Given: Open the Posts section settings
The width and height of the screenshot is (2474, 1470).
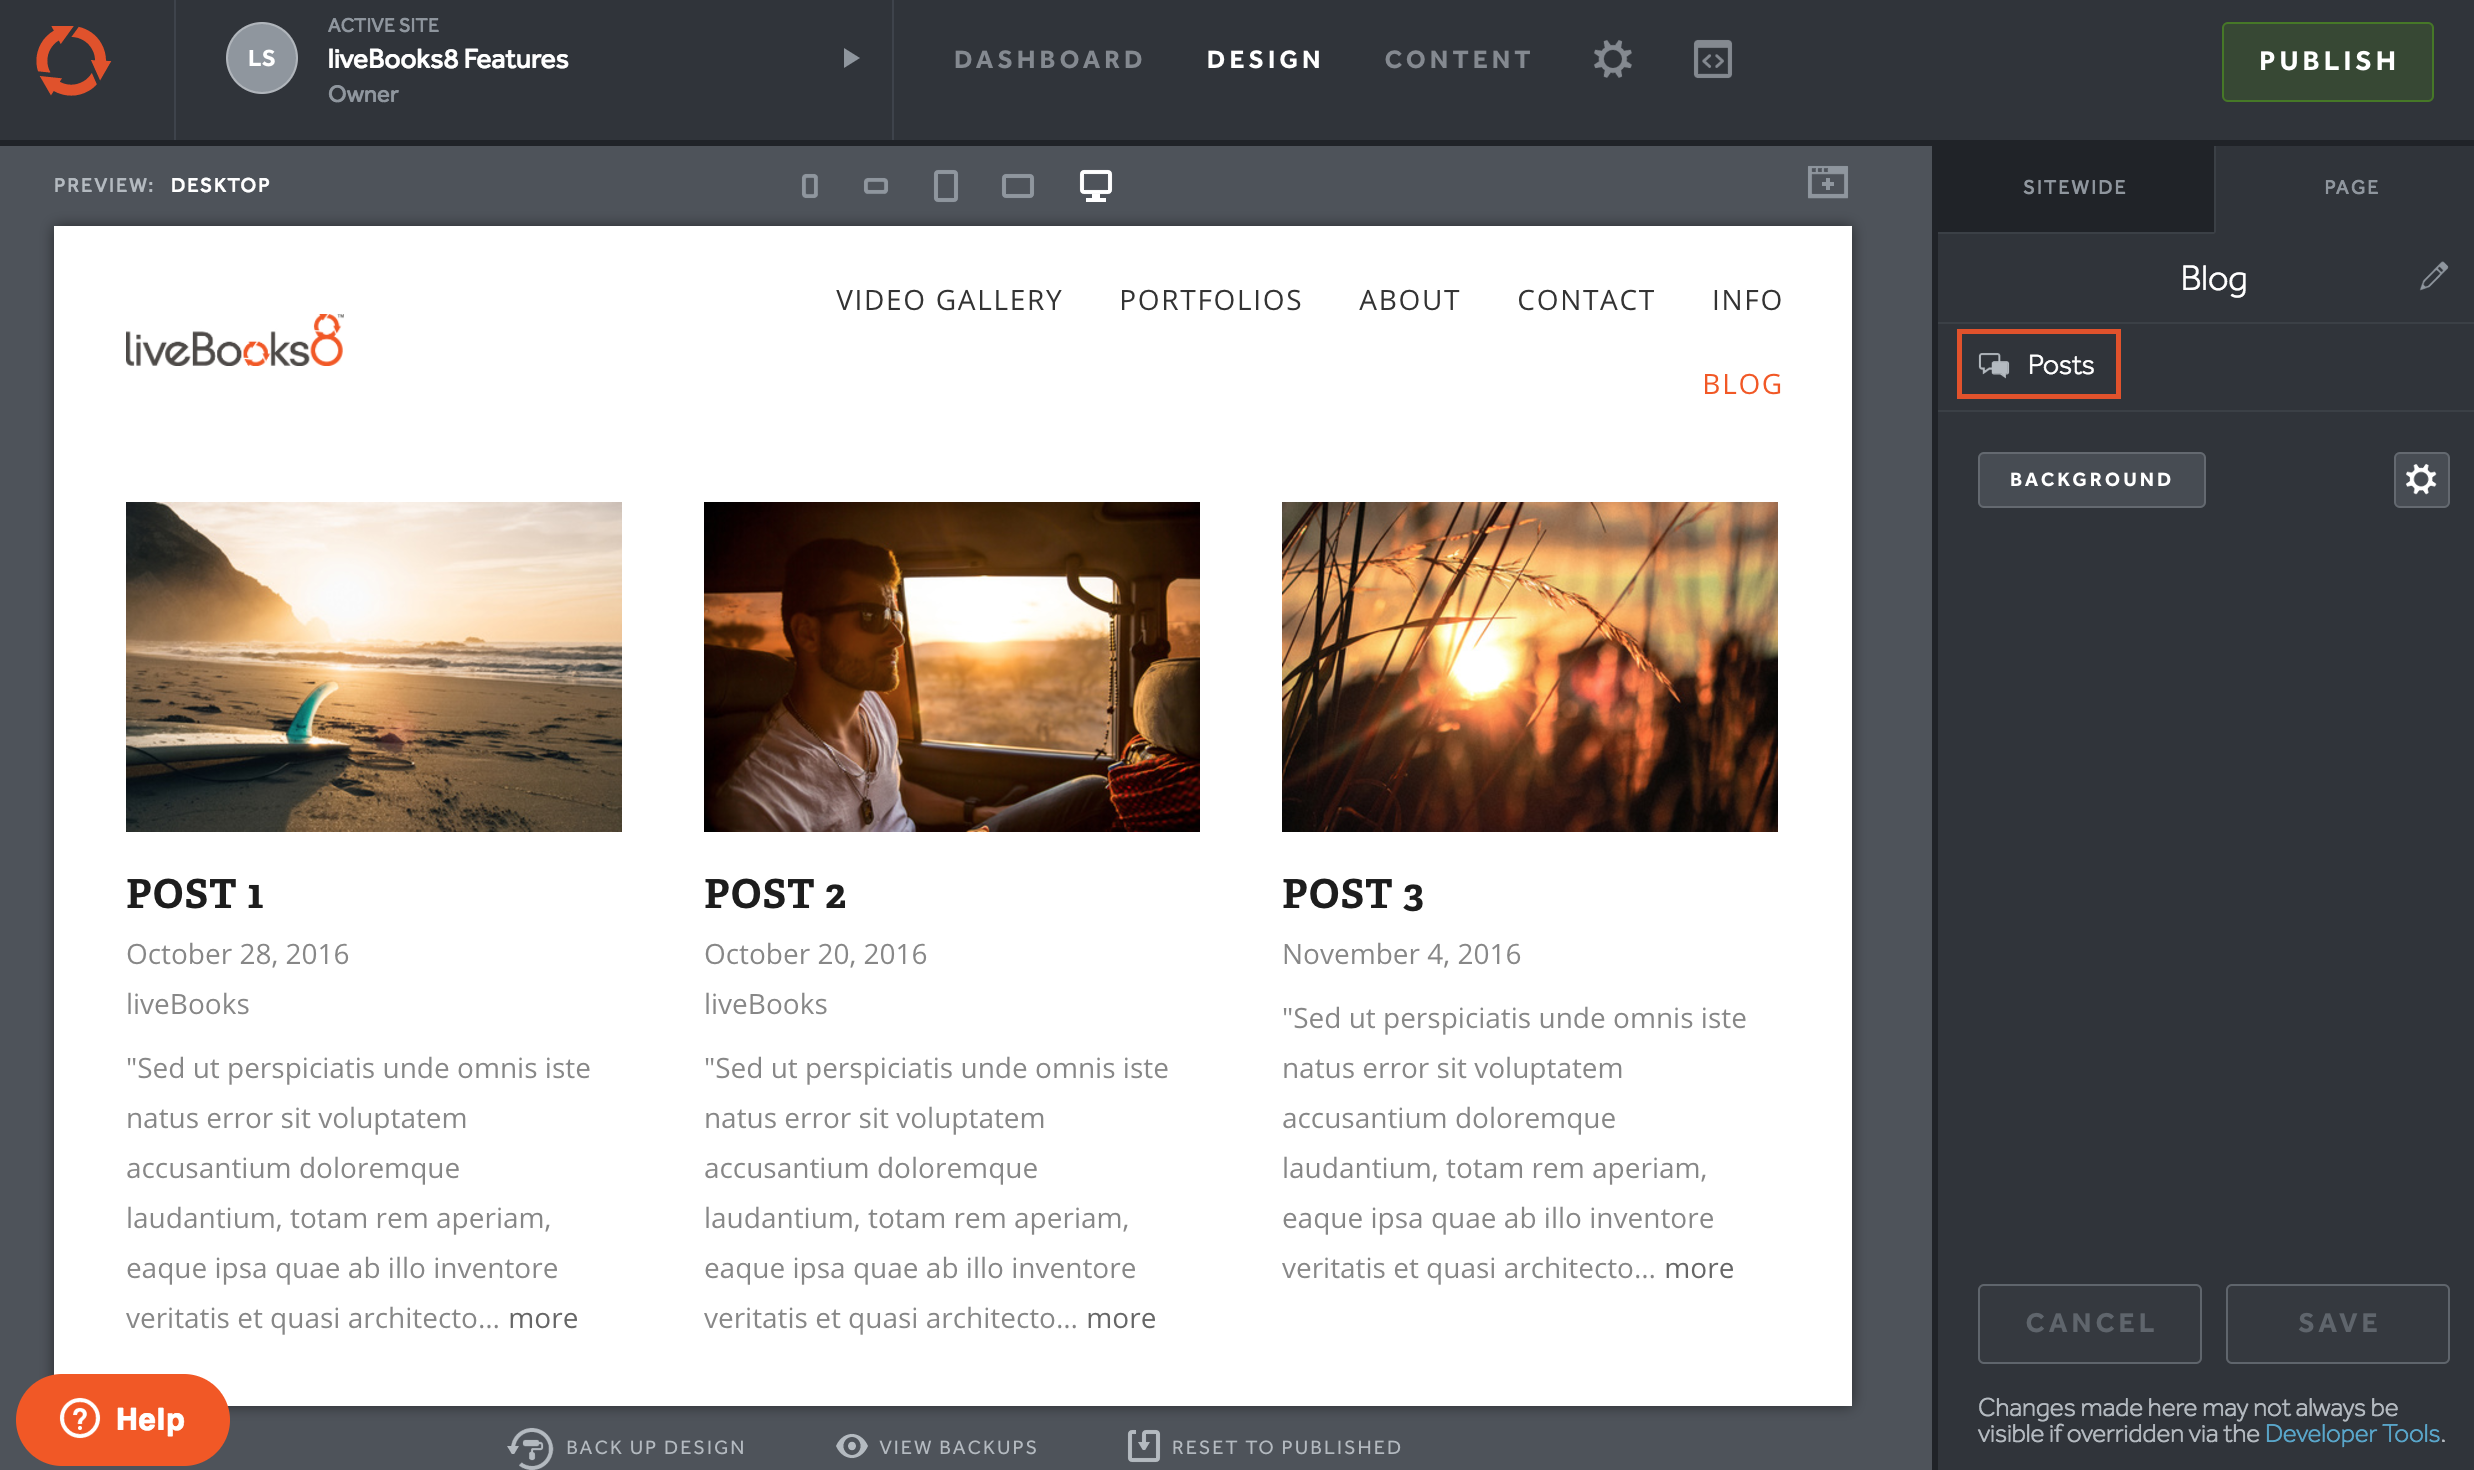Looking at the screenshot, I should pos(2038,365).
